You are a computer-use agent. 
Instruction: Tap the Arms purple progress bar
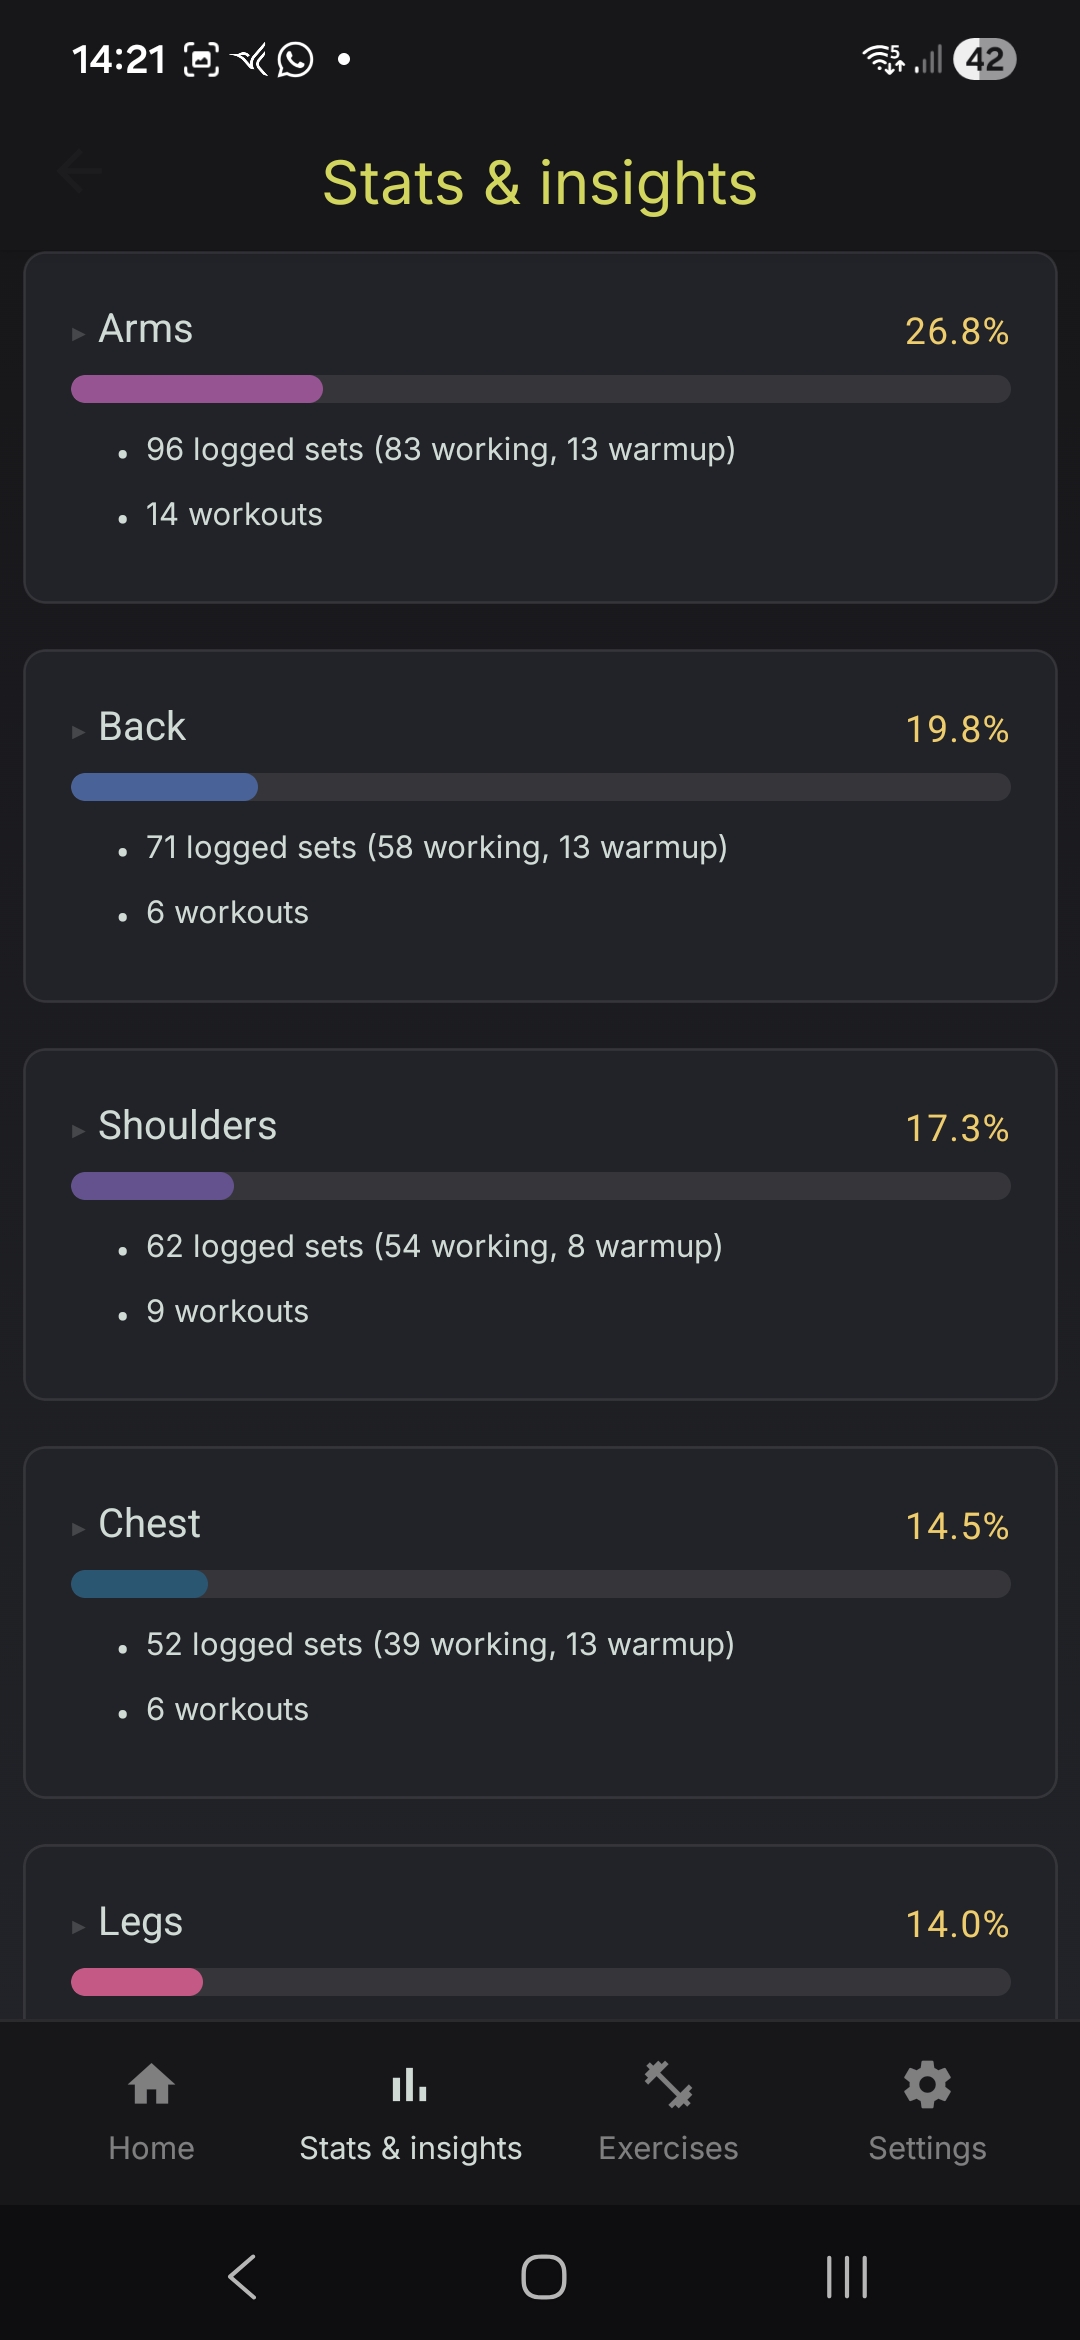196,389
